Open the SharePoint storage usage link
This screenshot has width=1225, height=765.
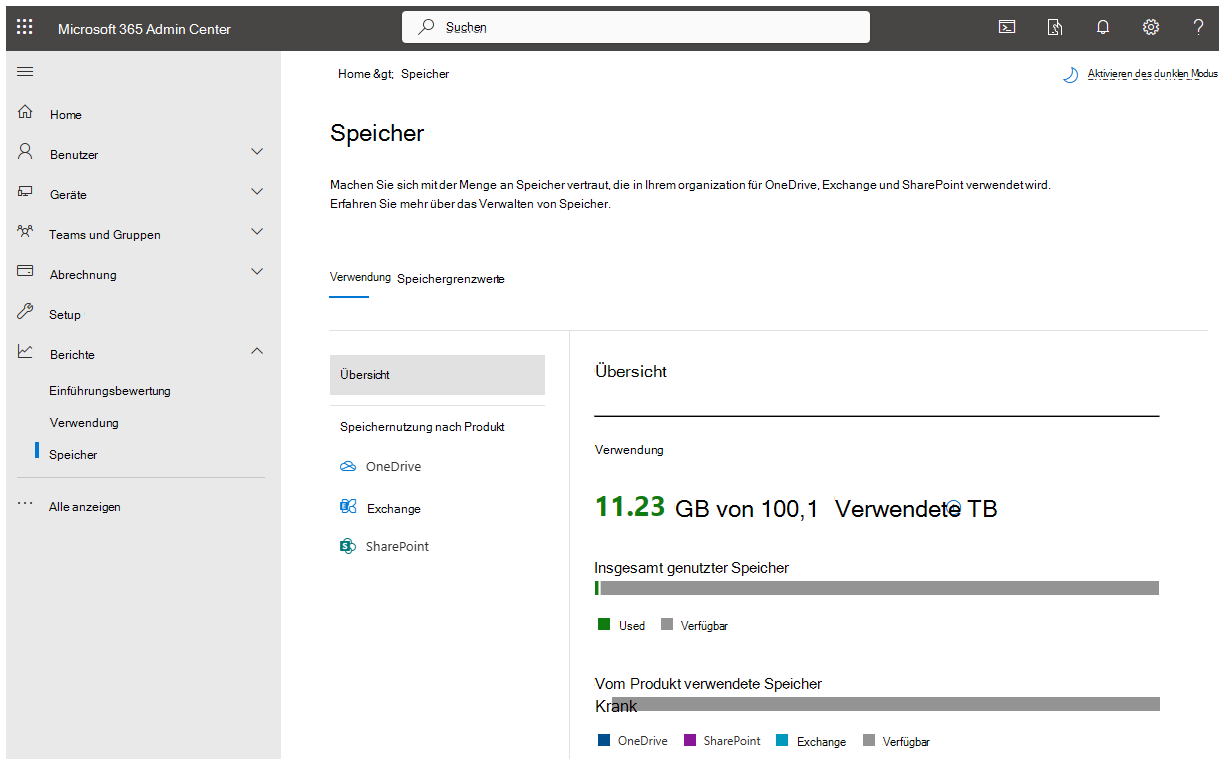(x=397, y=547)
